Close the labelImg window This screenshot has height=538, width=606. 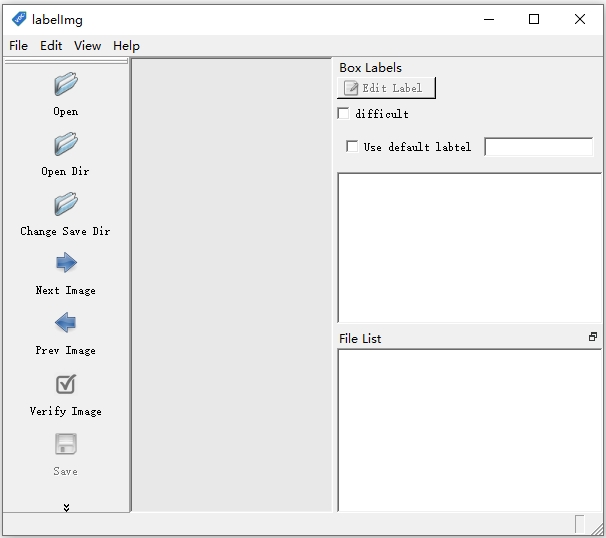point(580,19)
